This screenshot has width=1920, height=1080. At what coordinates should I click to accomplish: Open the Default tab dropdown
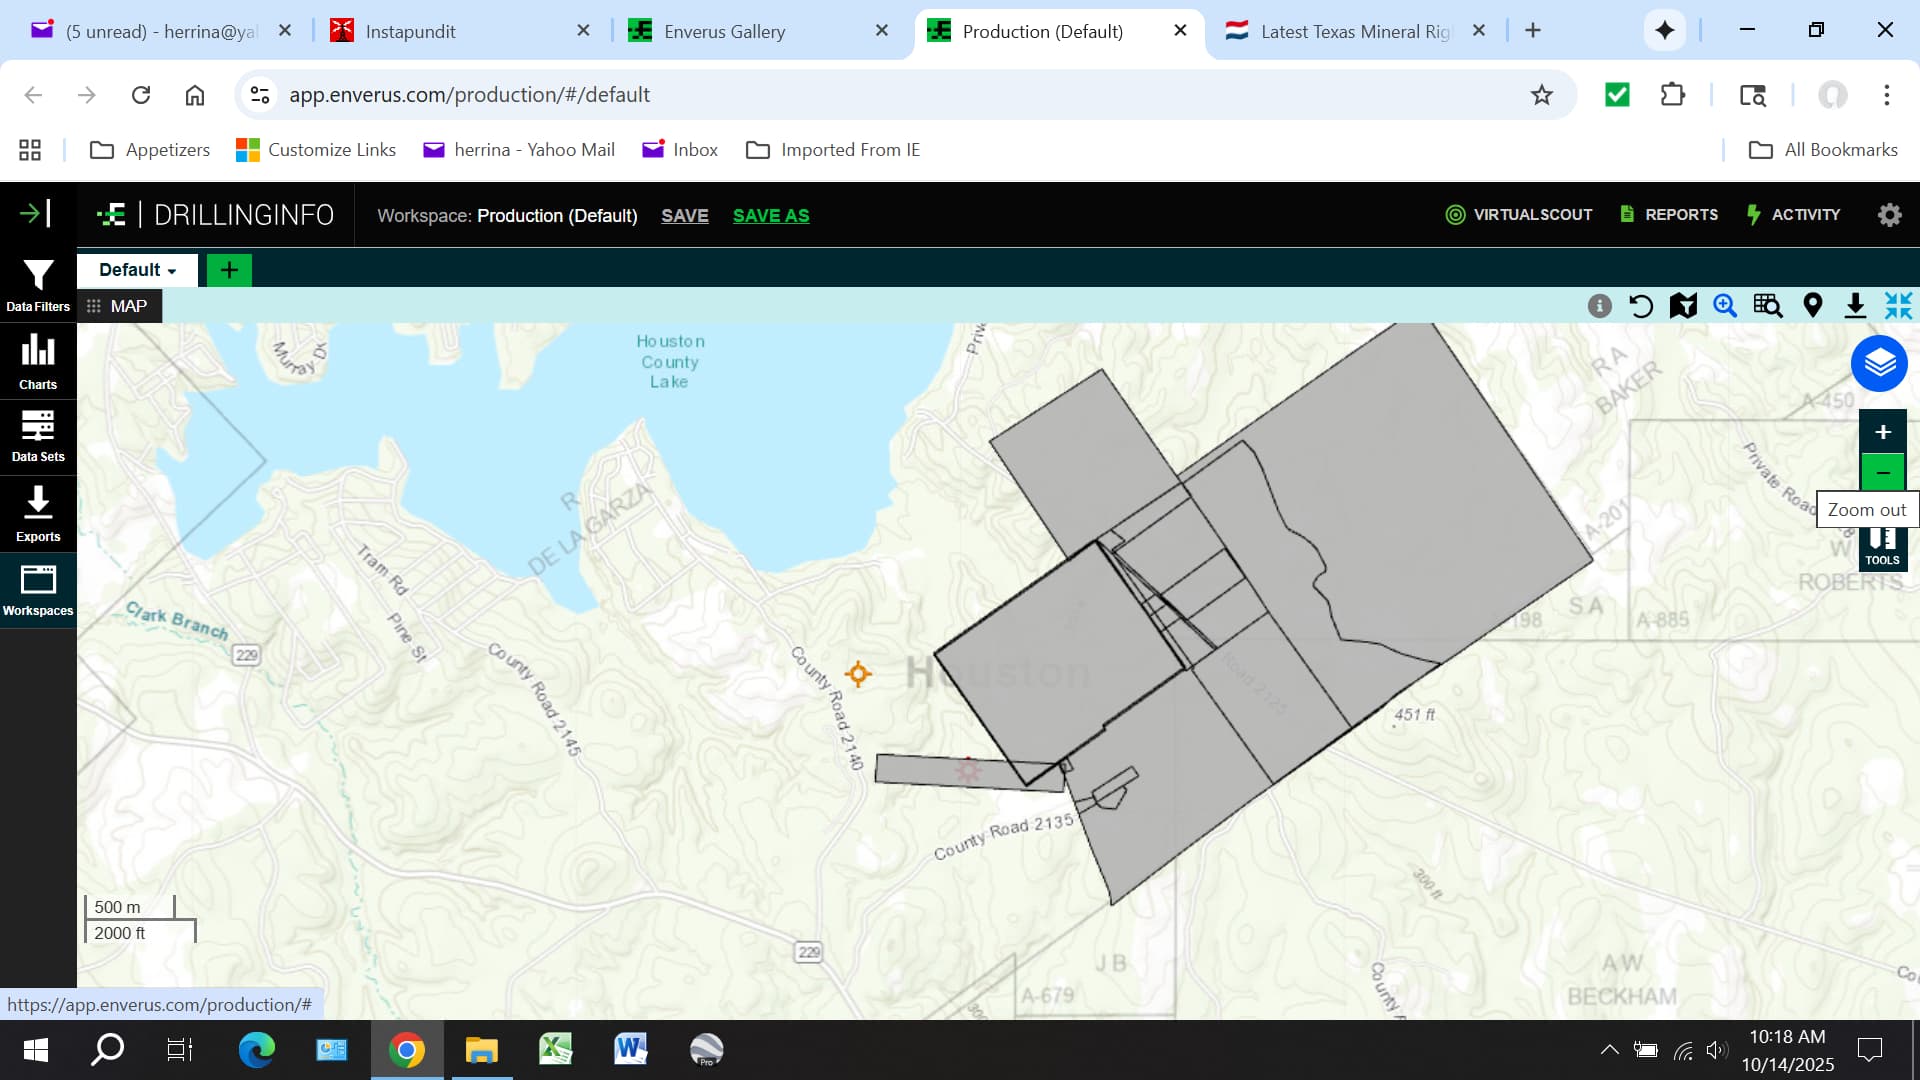(x=138, y=270)
